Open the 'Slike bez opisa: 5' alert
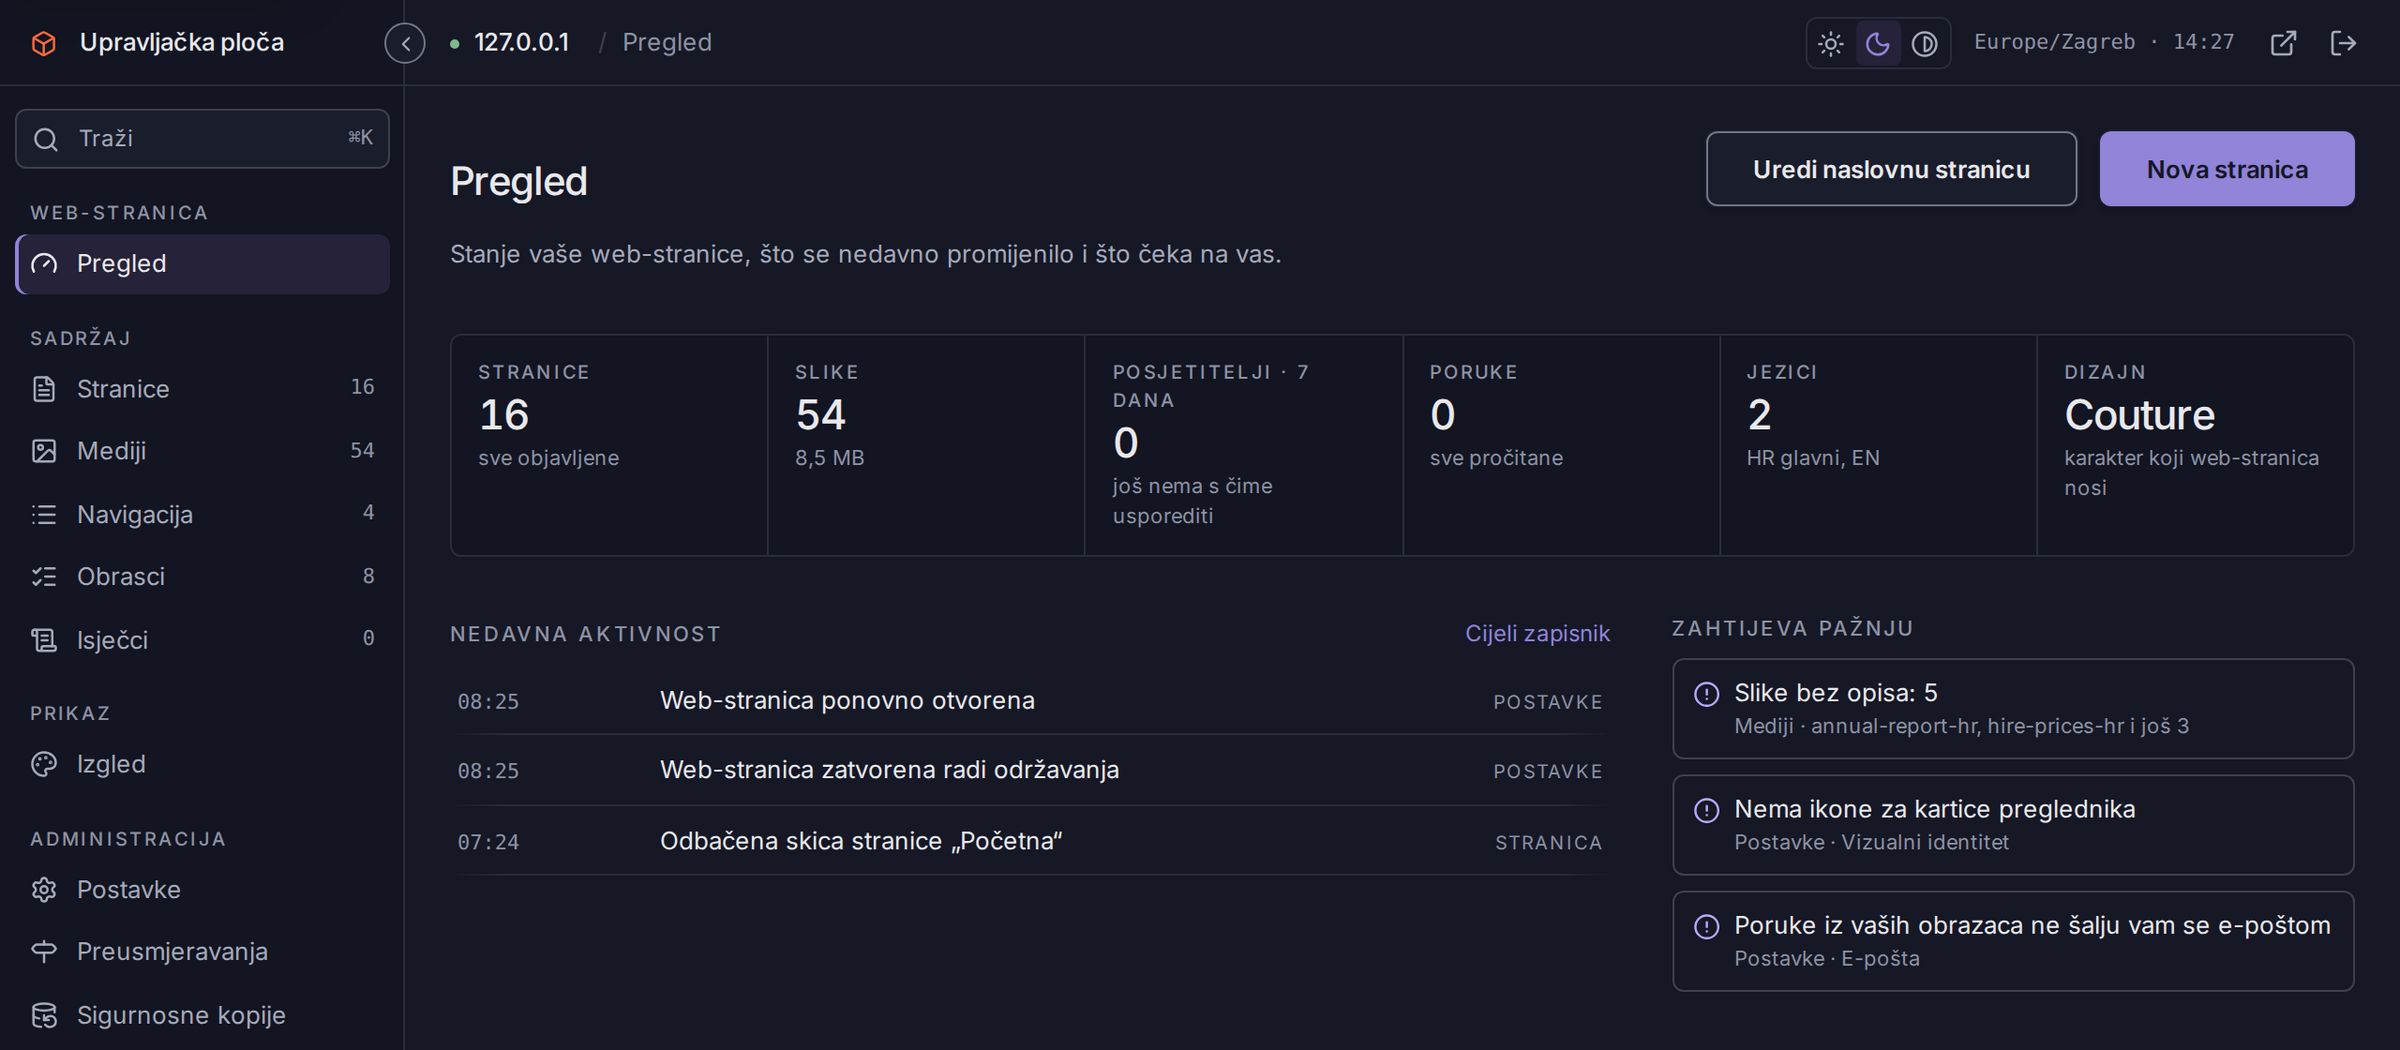Screen dimensions: 2400x1050 tap(2013, 708)
